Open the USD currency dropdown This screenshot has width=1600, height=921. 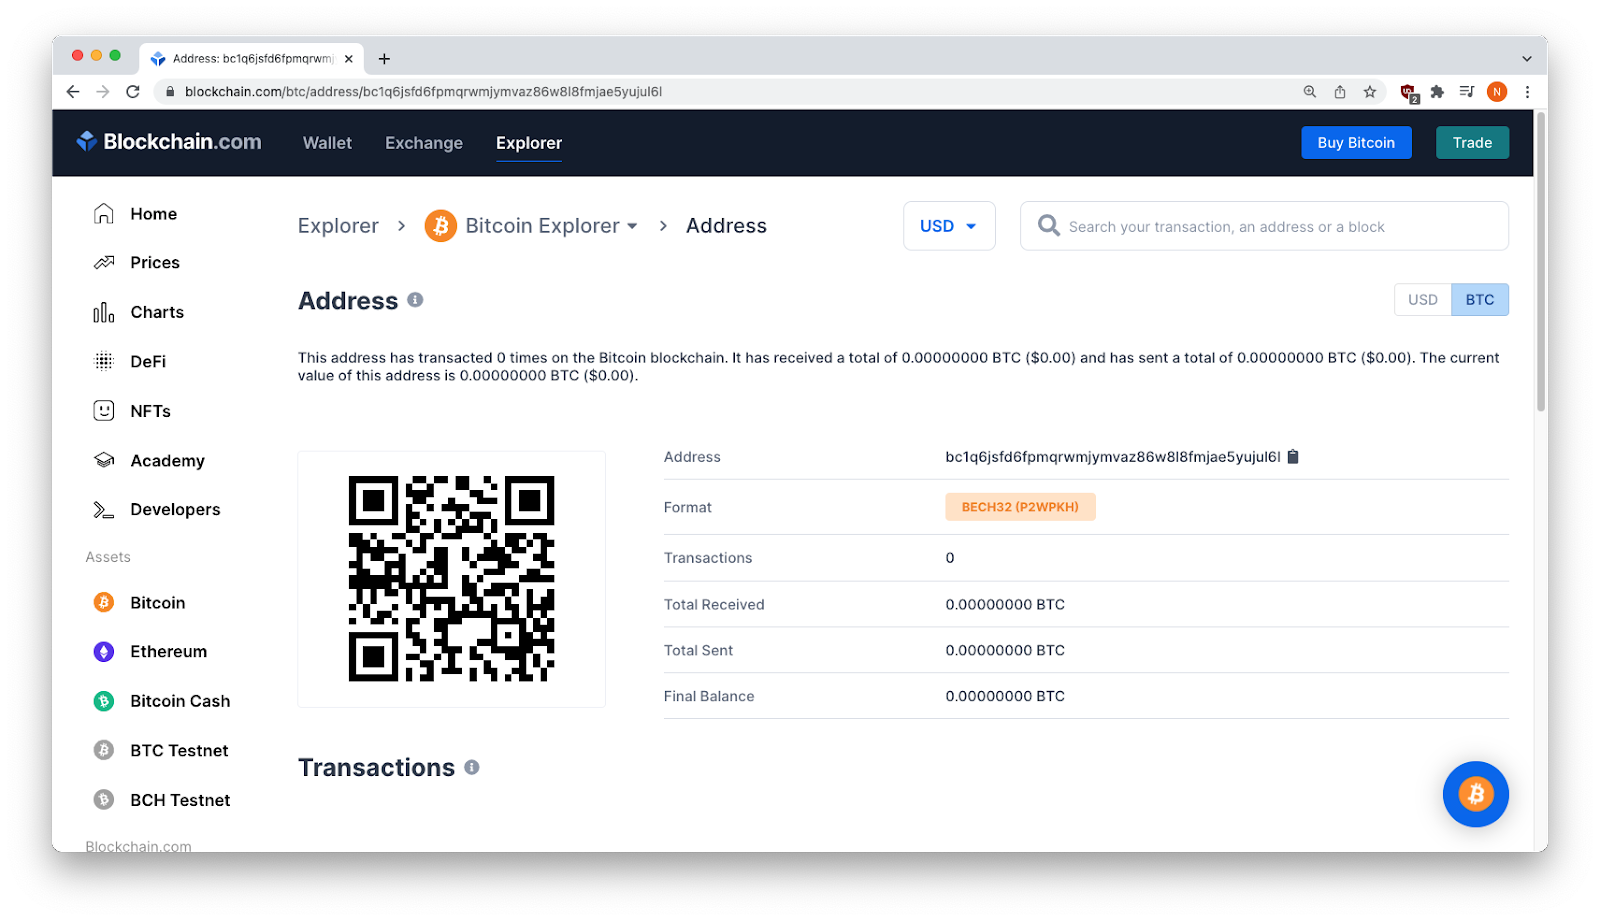point(949,226)
